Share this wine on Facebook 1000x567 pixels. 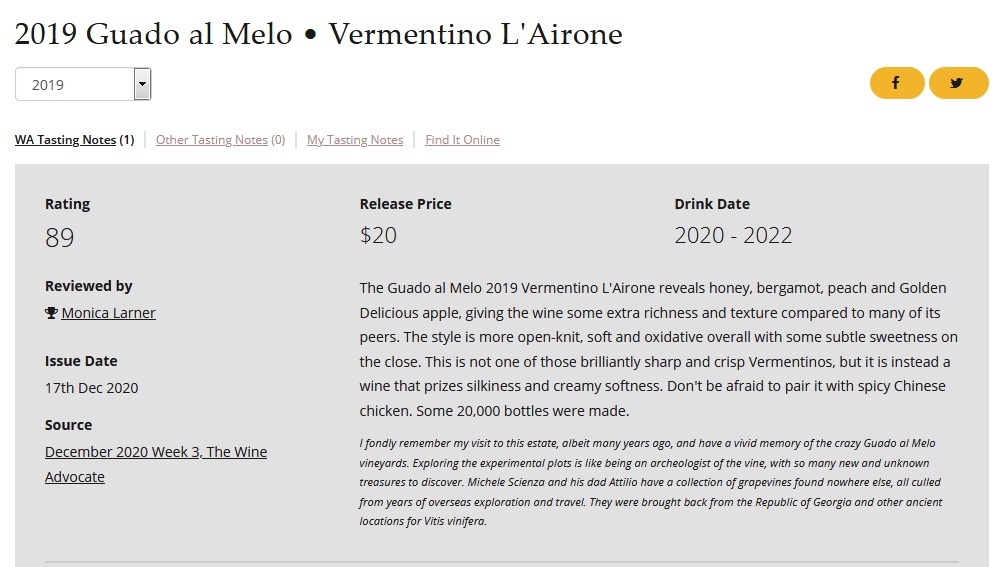(x=897, y=83)
